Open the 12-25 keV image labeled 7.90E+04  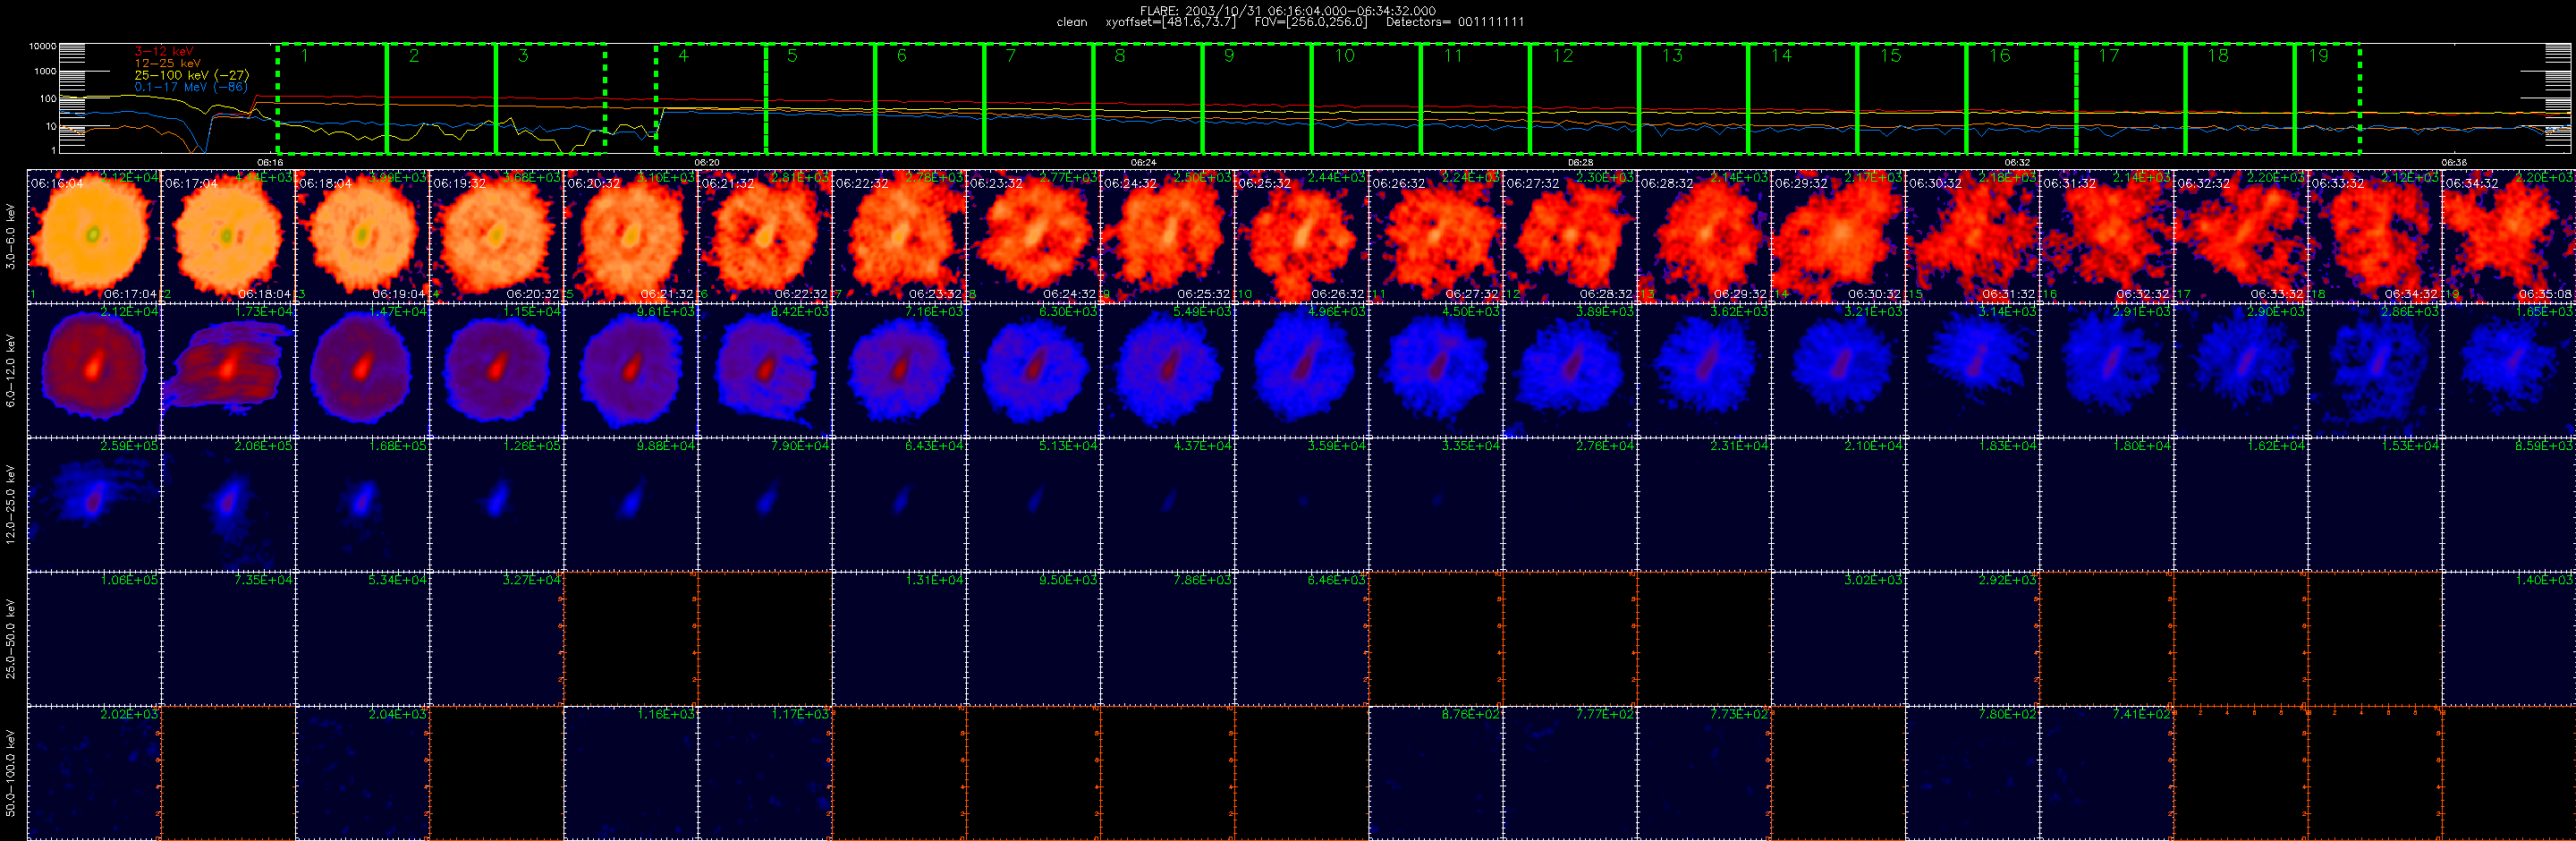765,504
